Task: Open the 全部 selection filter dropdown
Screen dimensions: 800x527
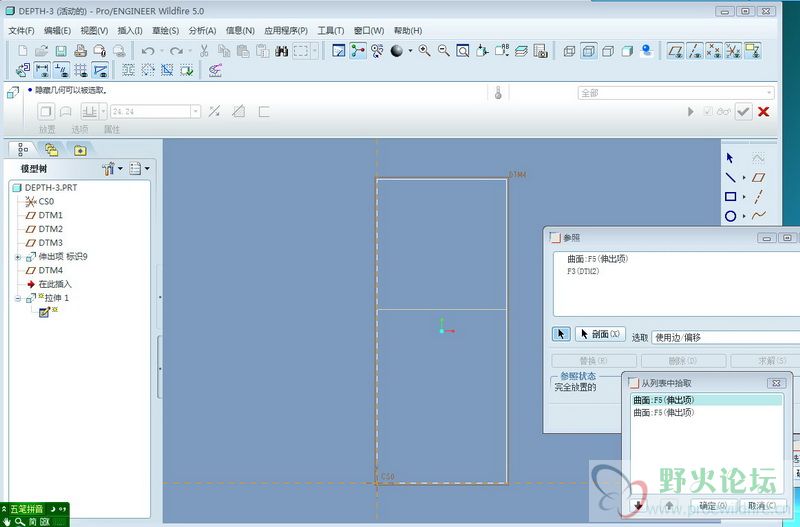Action: pos(769,93)
